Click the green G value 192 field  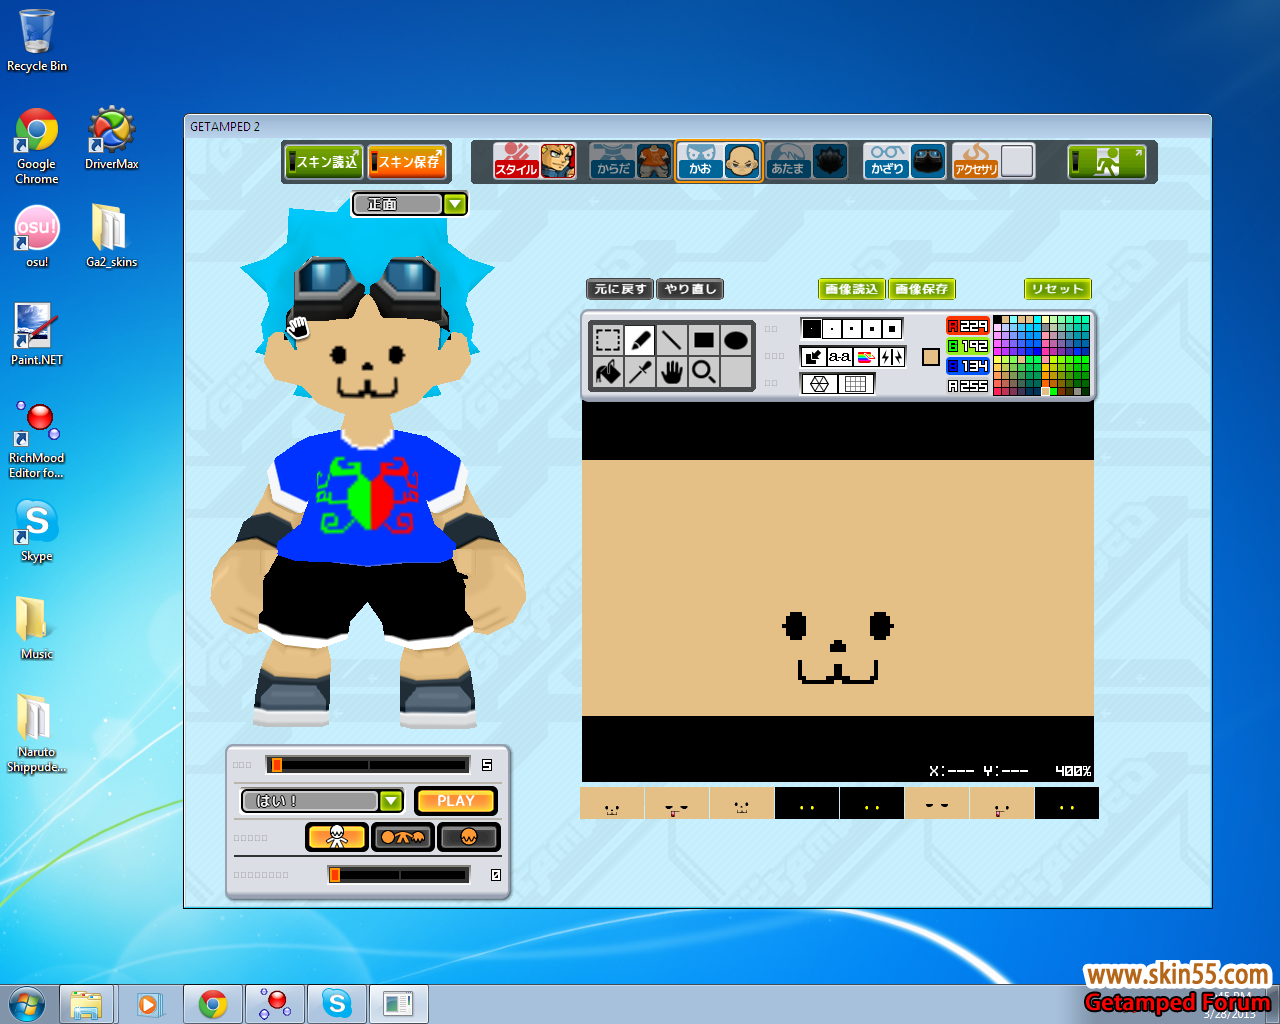coord(968,346)
